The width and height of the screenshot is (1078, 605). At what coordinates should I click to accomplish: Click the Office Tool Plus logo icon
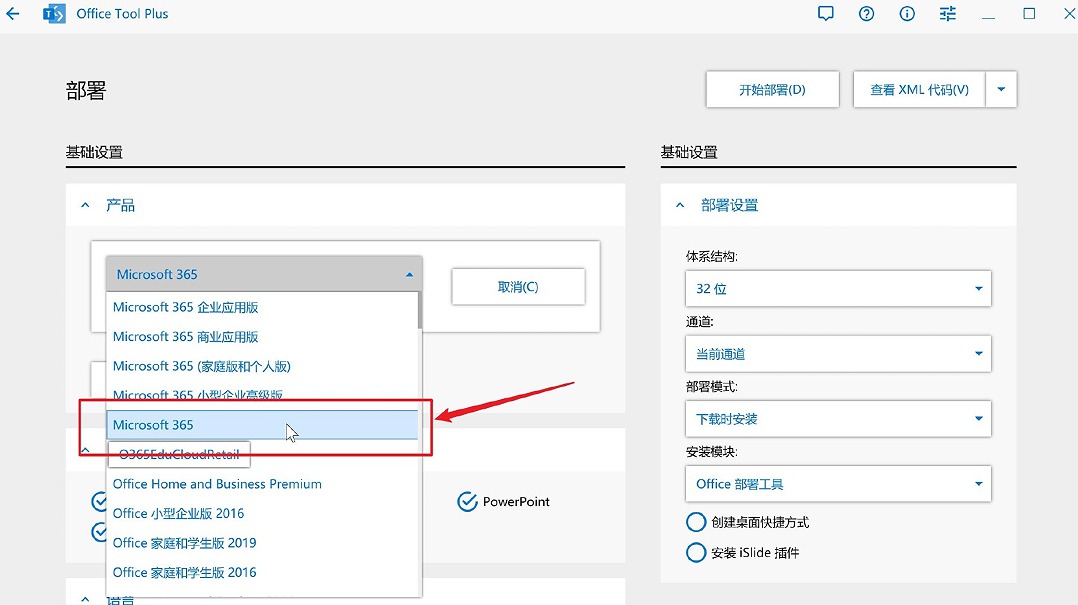coord(54,14)
